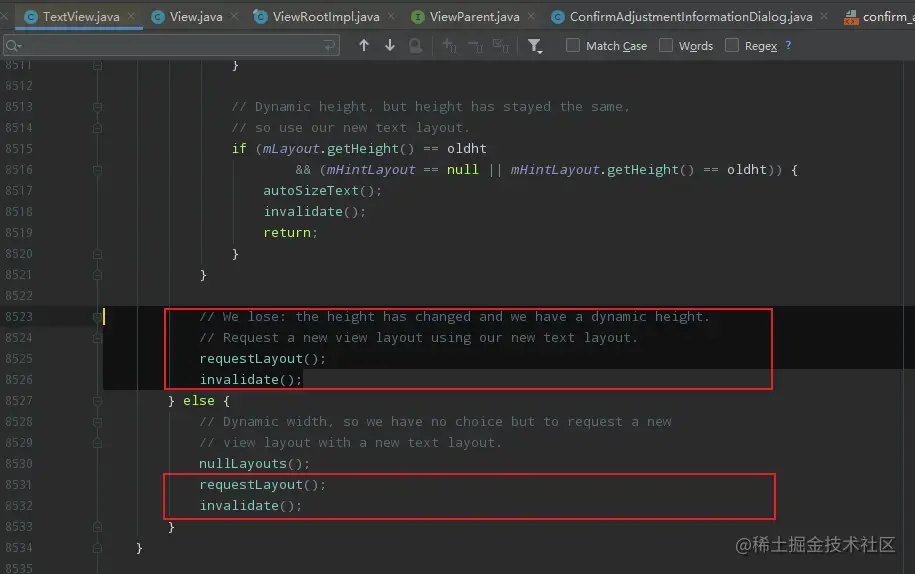Go to next occurrence arrow

point(390,46)
